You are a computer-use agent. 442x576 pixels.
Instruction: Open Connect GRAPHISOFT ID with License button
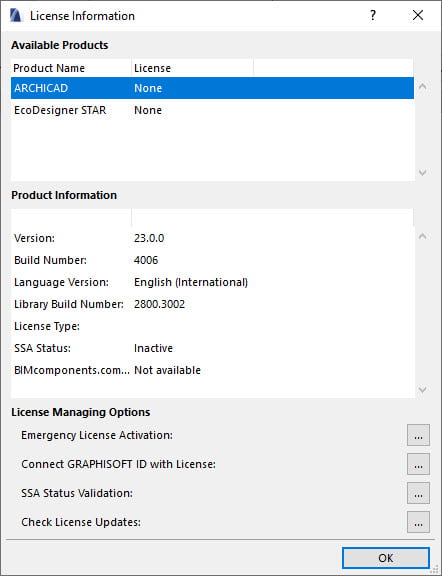[x=418, y=464]
